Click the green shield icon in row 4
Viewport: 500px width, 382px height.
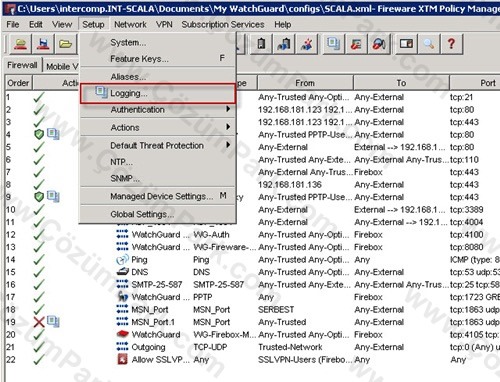coord(39,134)
